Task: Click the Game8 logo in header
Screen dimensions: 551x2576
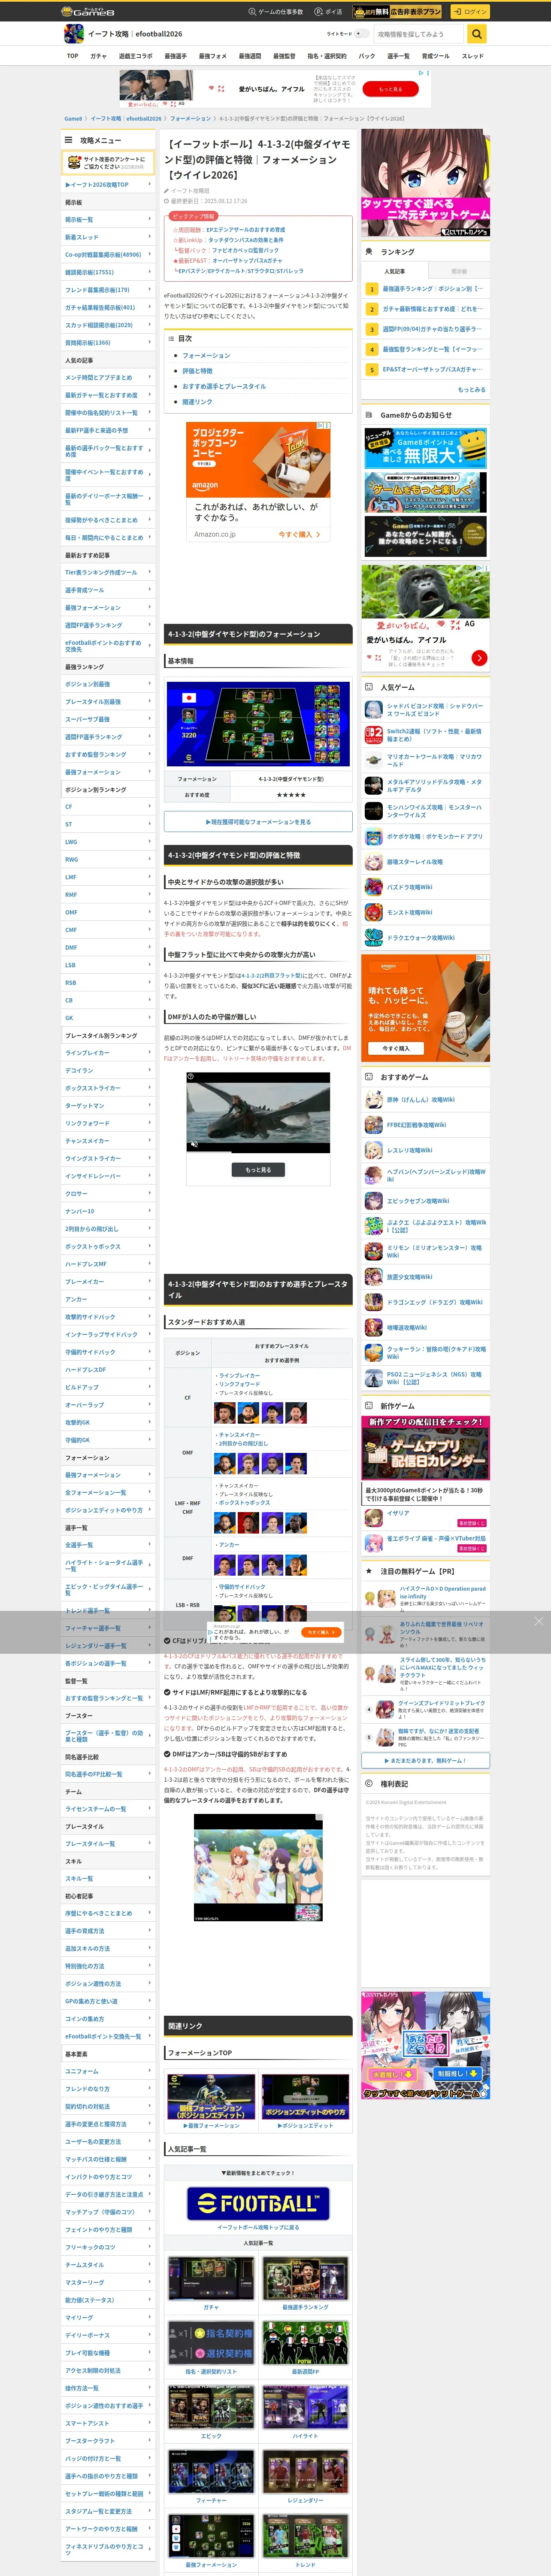Action: 88,11
